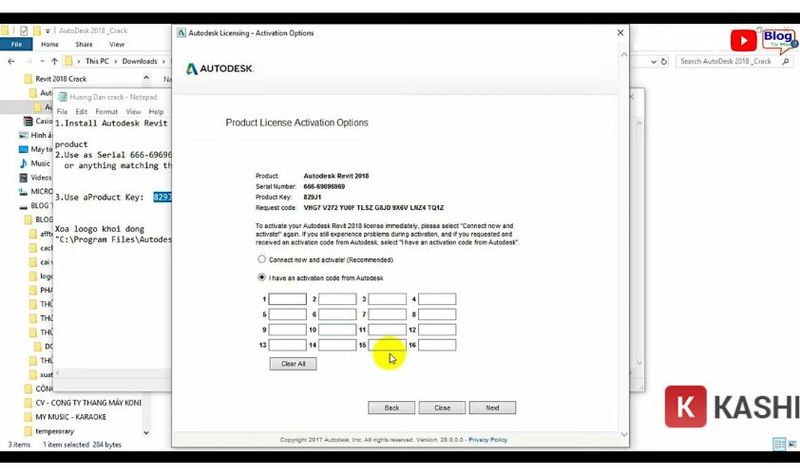Click activation code field 13

point(288,345)
